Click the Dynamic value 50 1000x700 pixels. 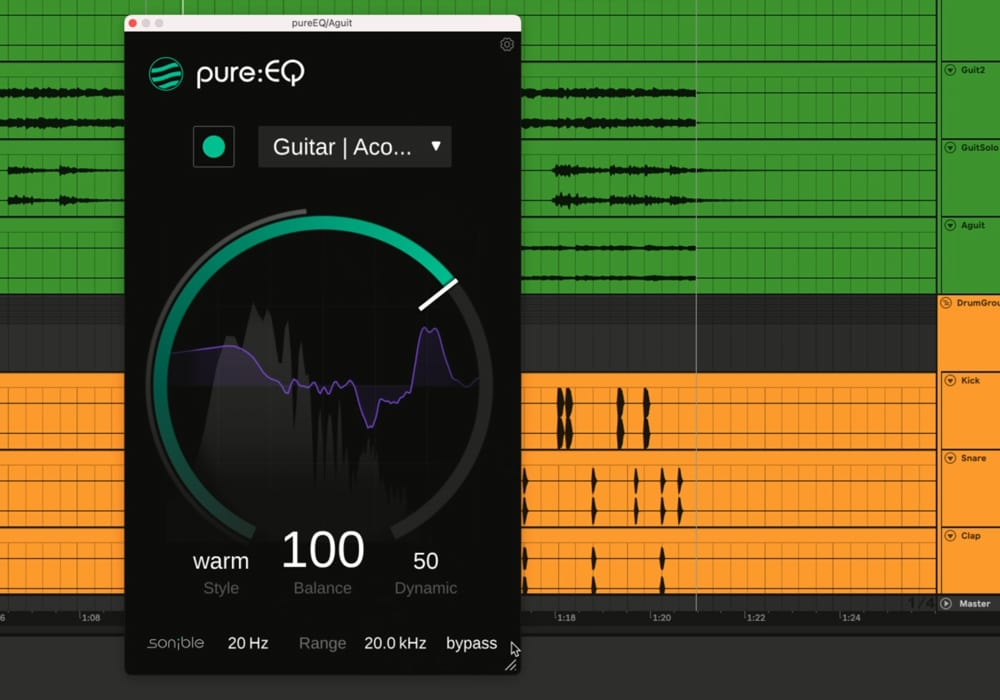point(425,561)
